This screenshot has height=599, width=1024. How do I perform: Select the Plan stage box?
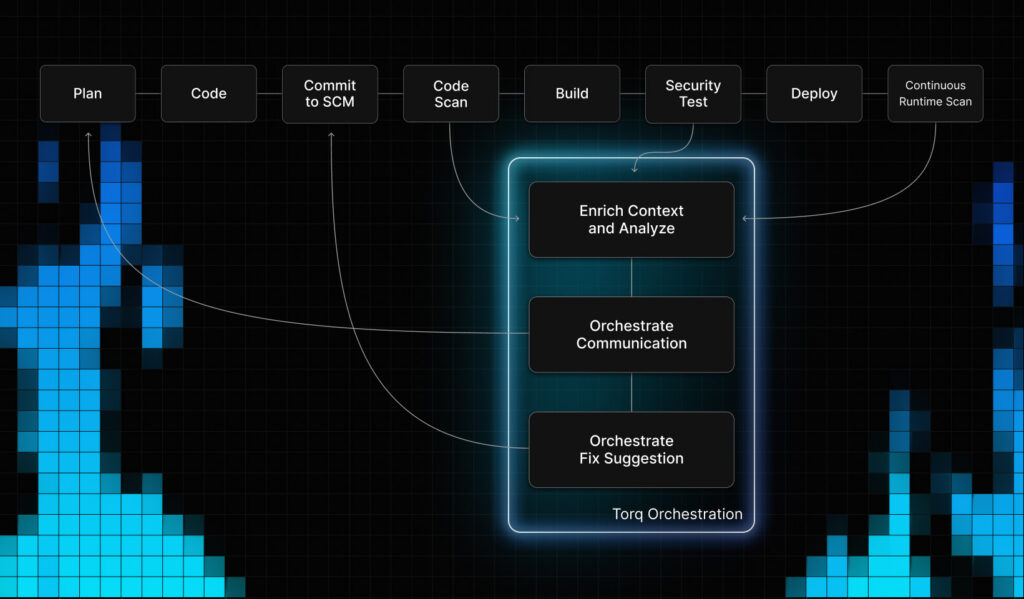(88, 93)
